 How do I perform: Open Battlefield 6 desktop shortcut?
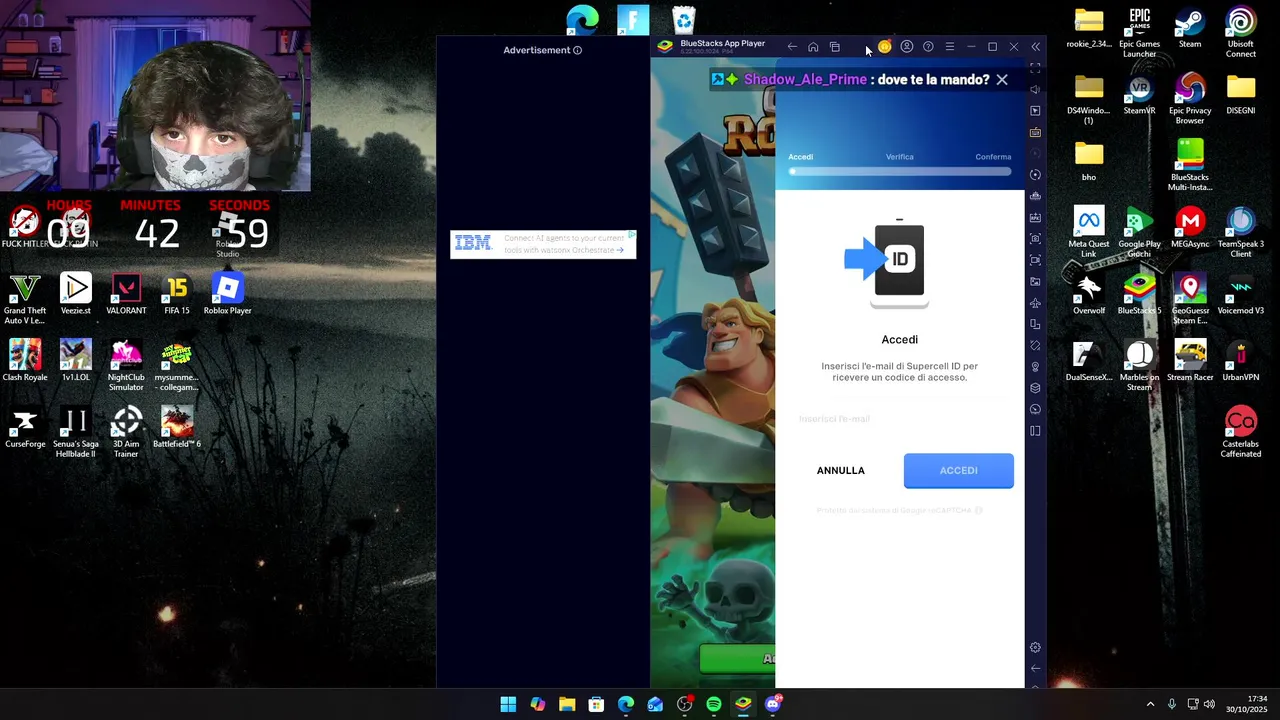(x=177, y=428)
